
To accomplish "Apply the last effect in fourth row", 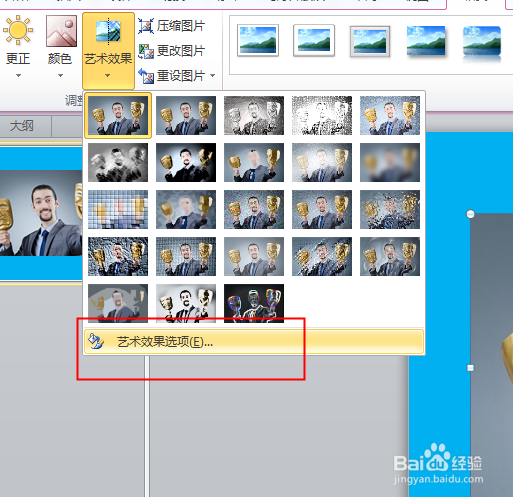I will click(x=390, y=257).
